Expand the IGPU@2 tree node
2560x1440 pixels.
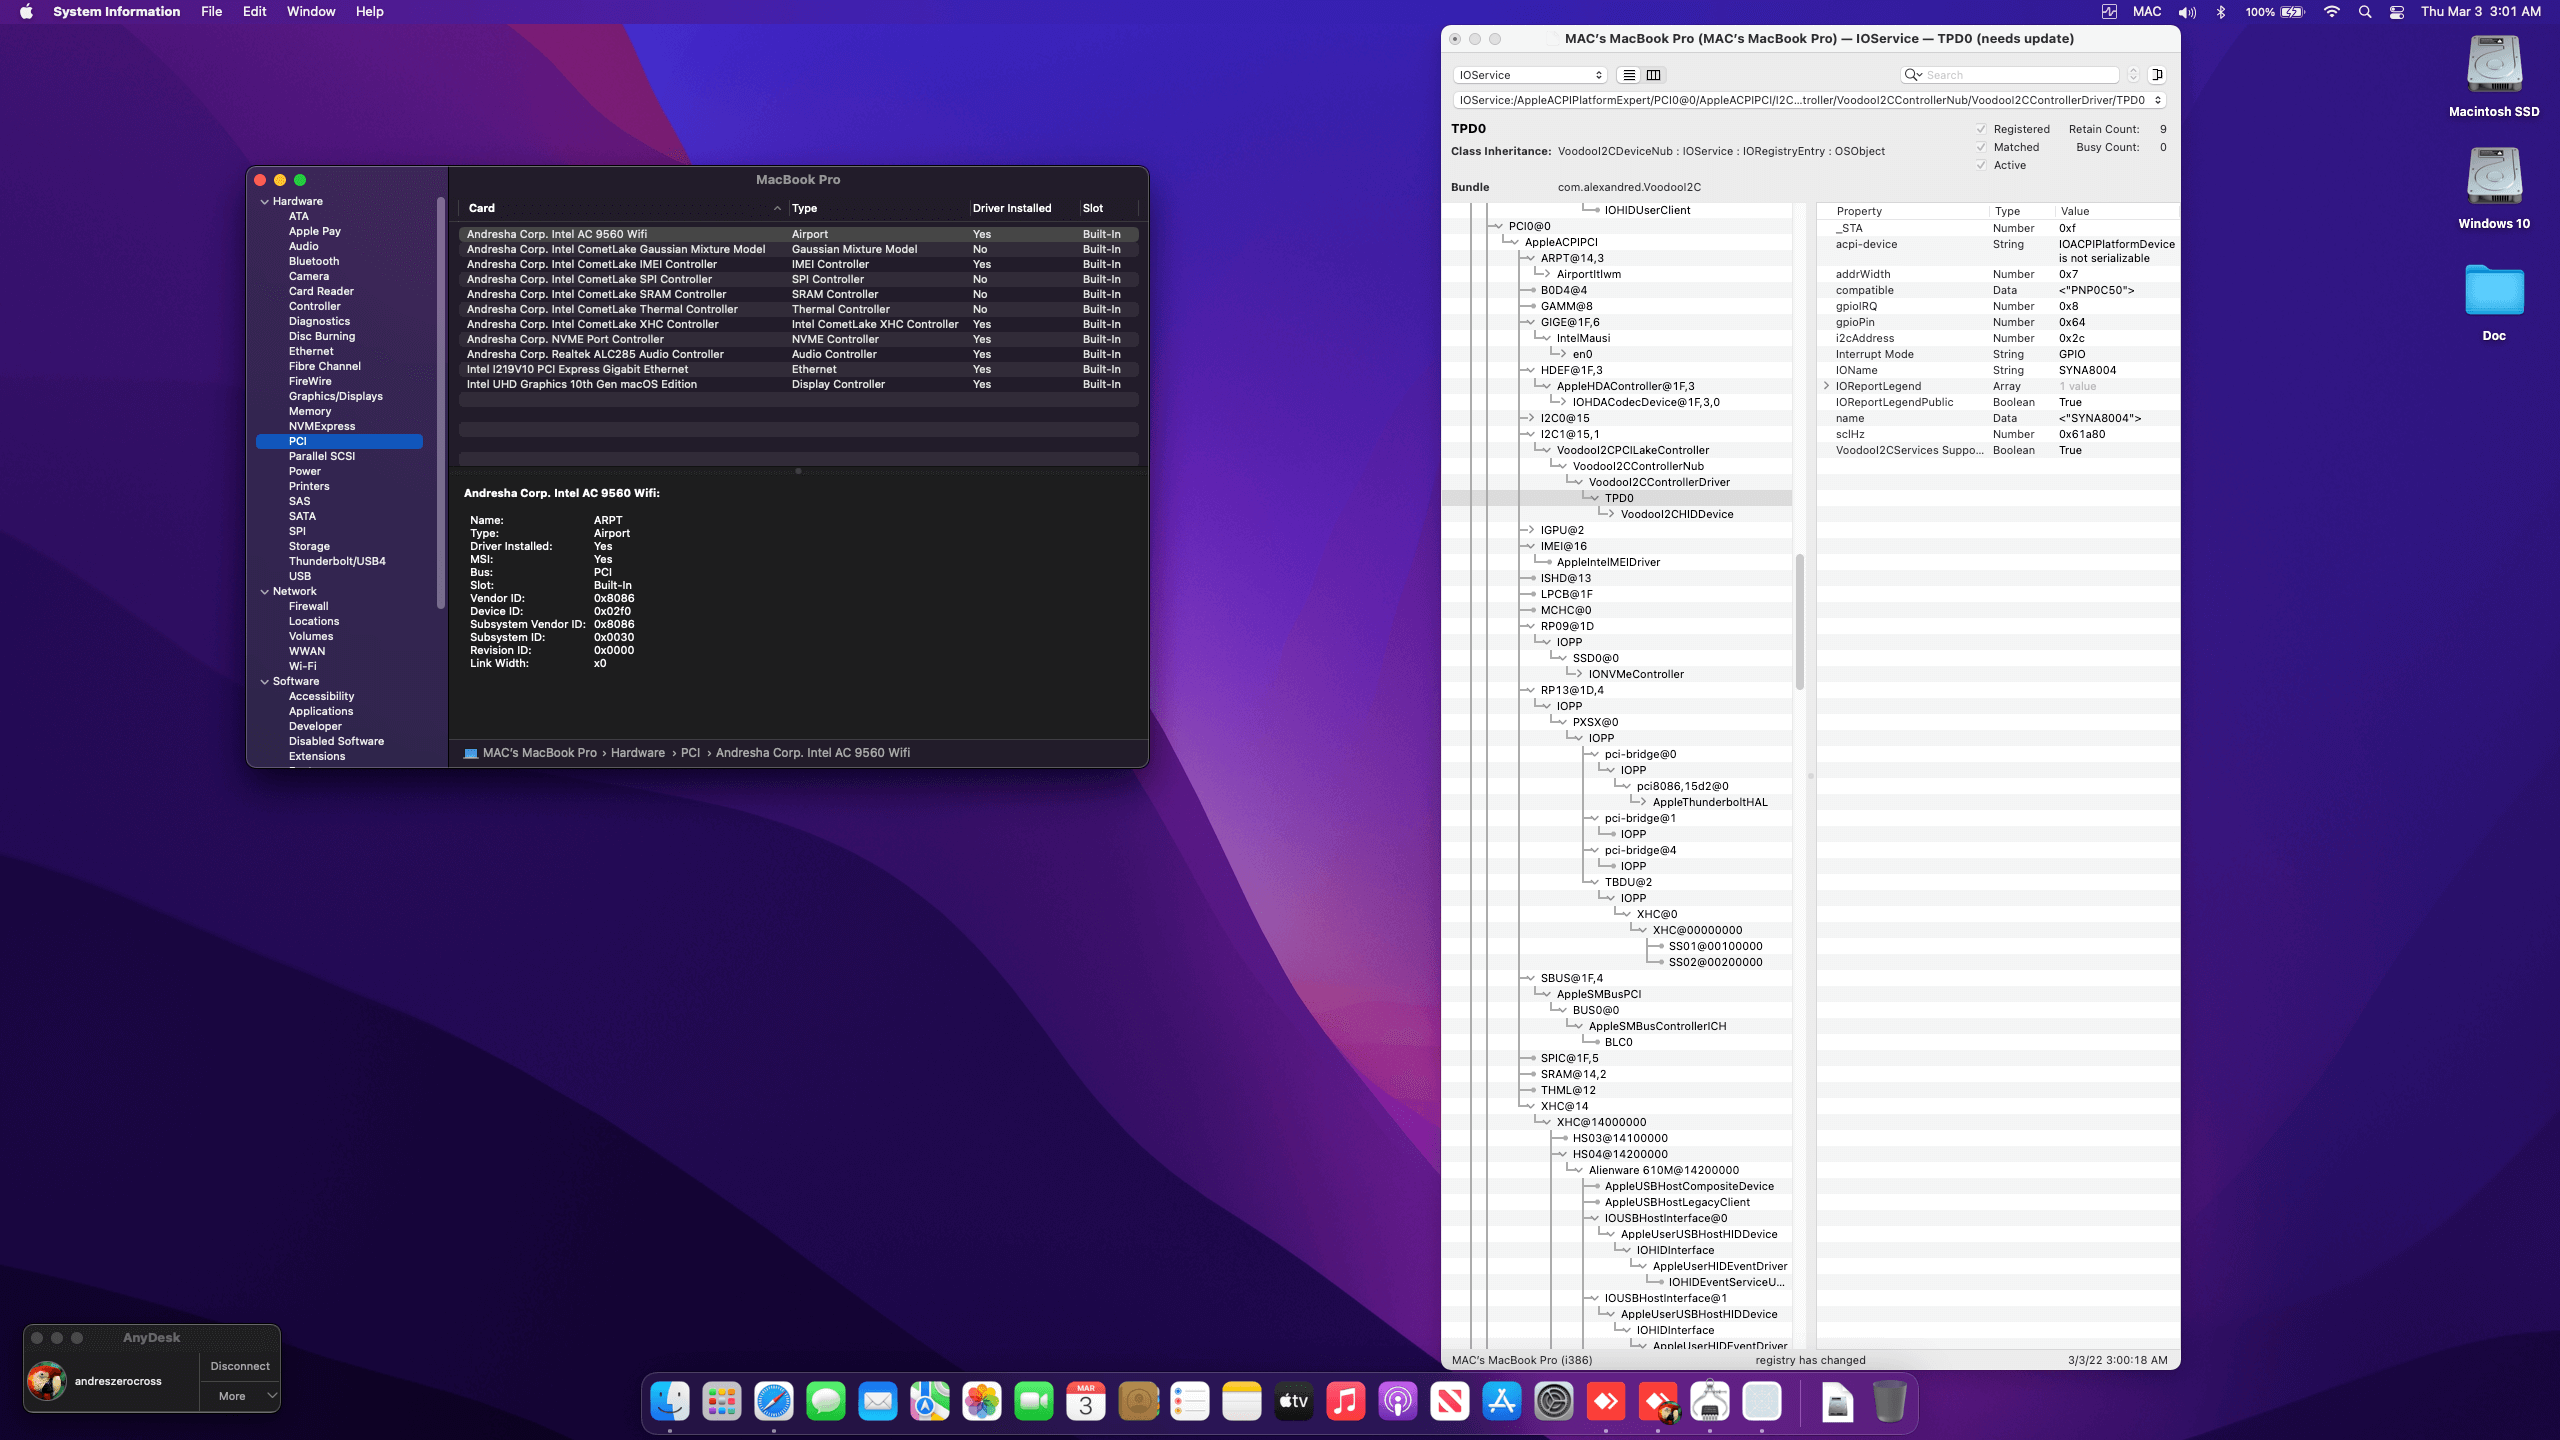pyautogui.click(x=1530, y=530)
